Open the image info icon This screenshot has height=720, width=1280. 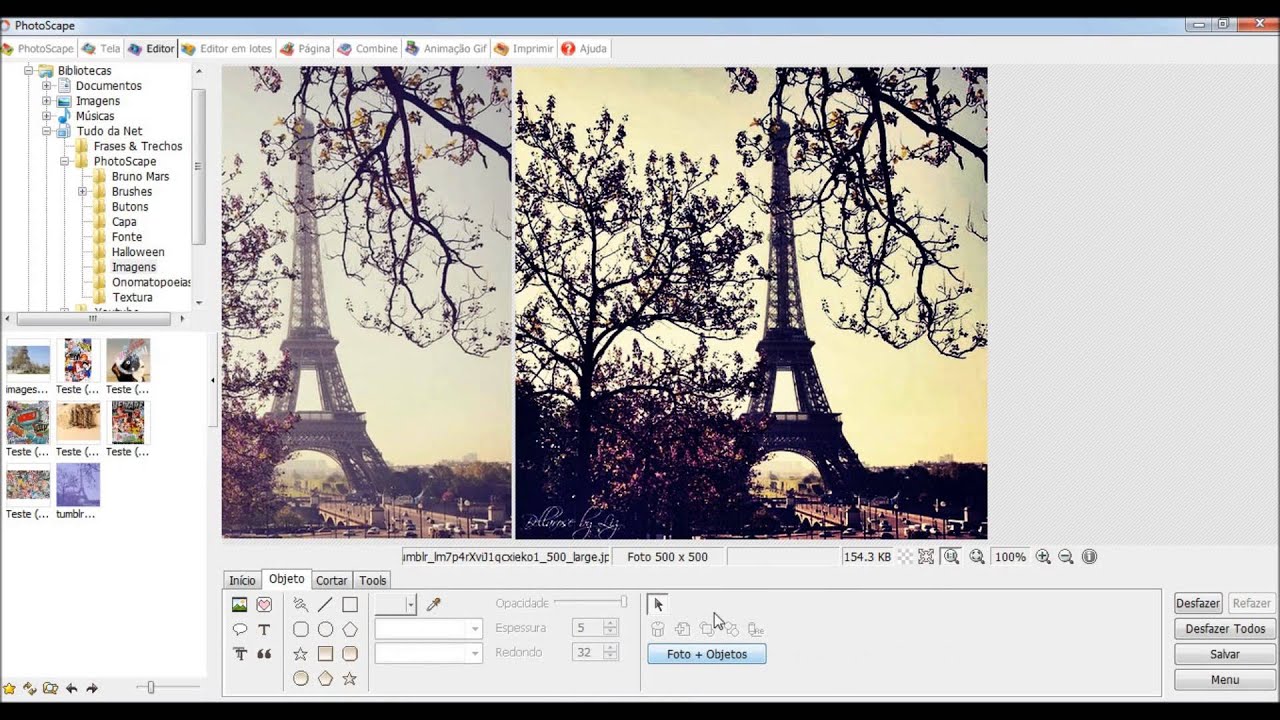click(x=1090, y=557)
